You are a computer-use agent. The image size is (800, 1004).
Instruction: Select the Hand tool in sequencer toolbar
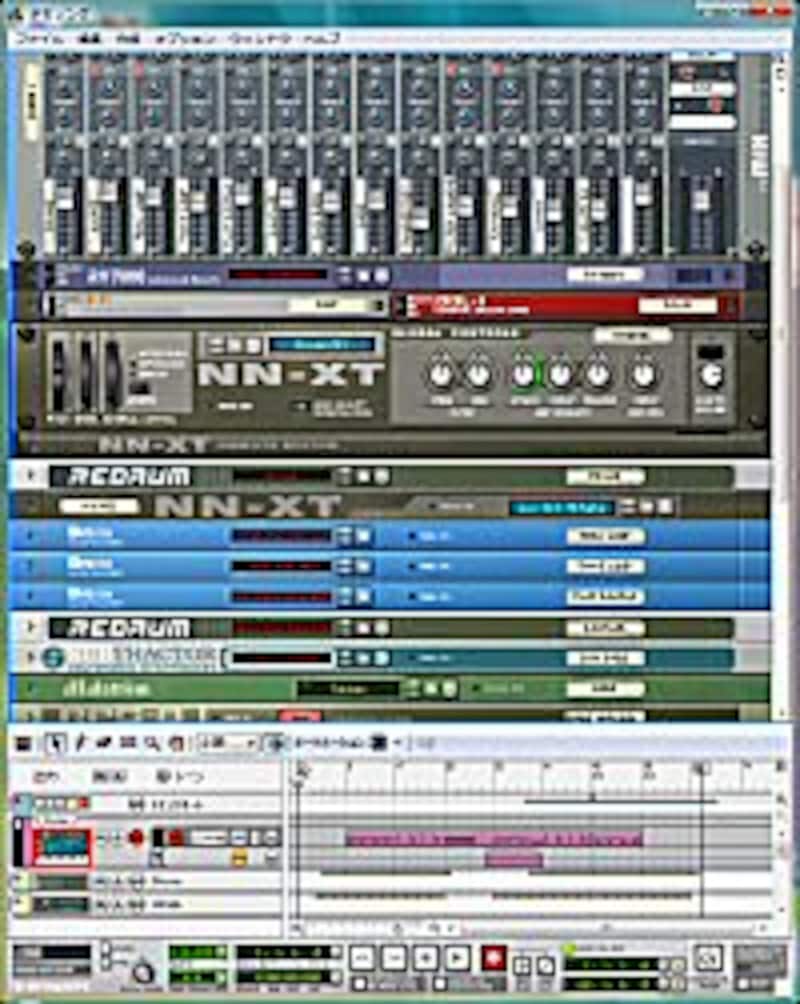point(176,743)
